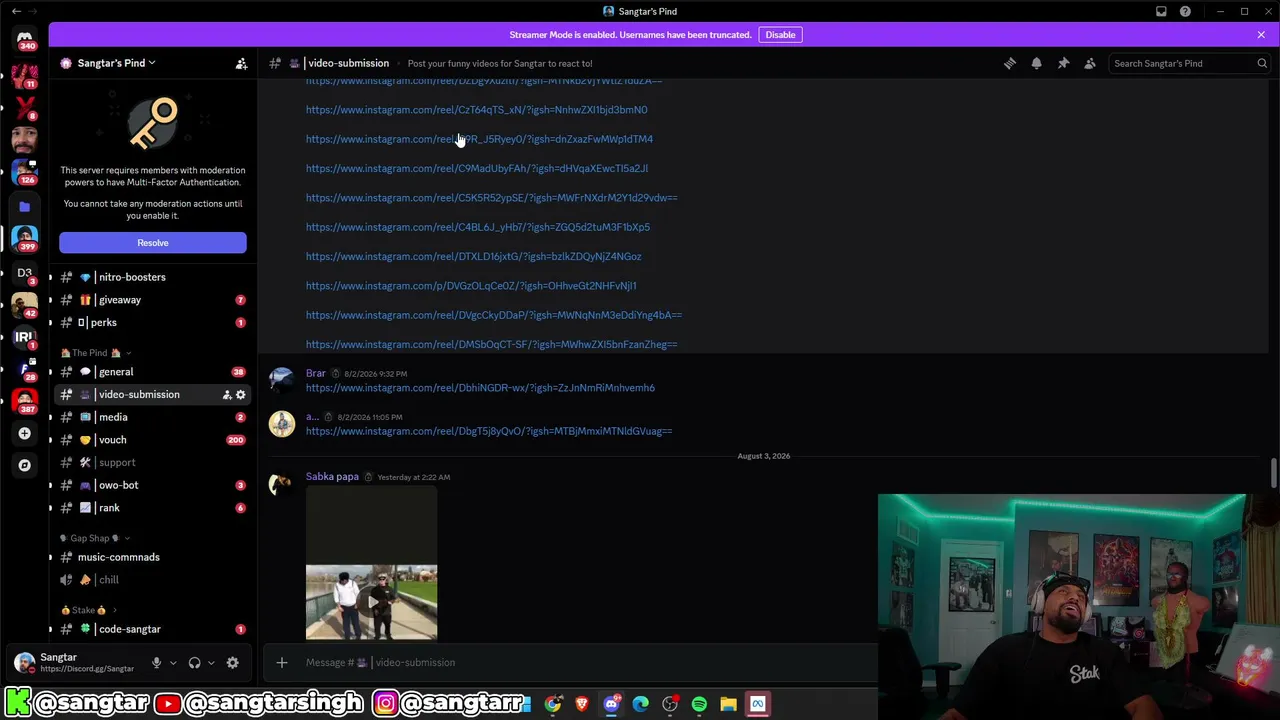Open server with 340 badge in sidebar
1280x720 pixels.
tap(25, 40)
